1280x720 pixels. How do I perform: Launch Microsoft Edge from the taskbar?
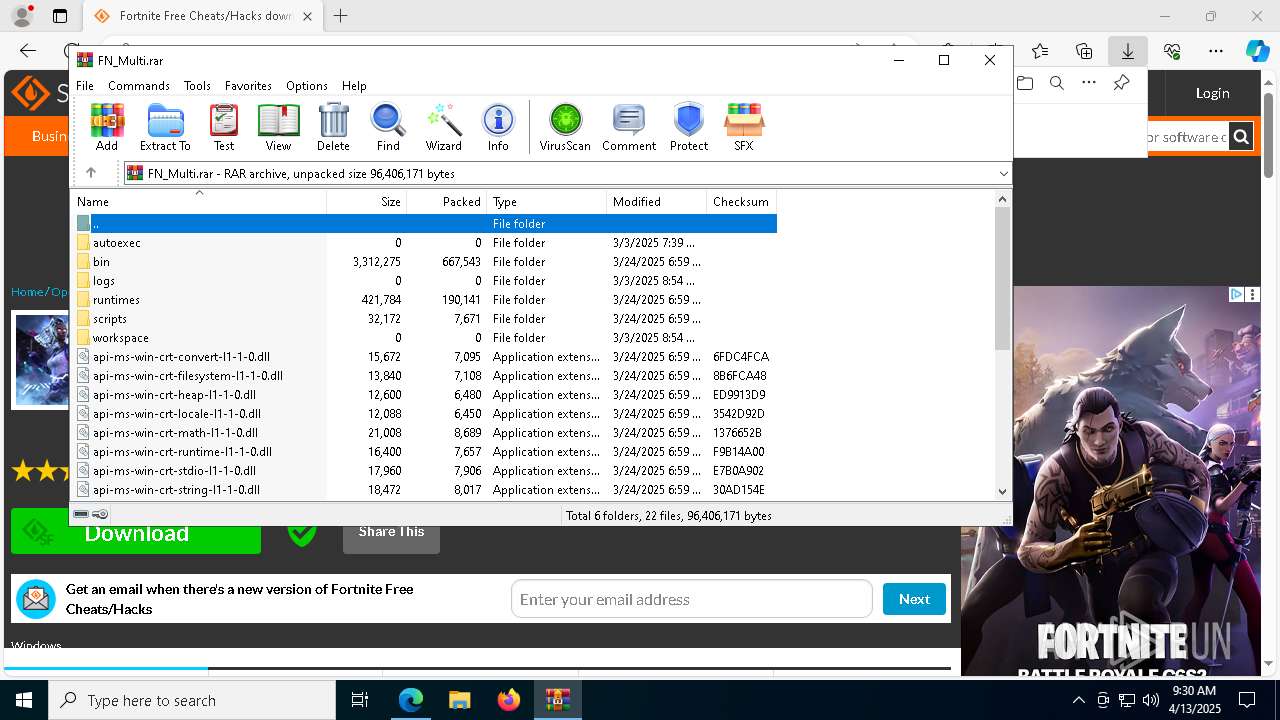tap(411, 700)
